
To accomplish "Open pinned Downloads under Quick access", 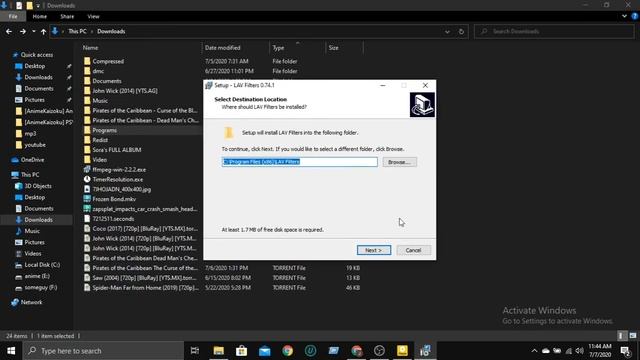I will pos(38,77).
